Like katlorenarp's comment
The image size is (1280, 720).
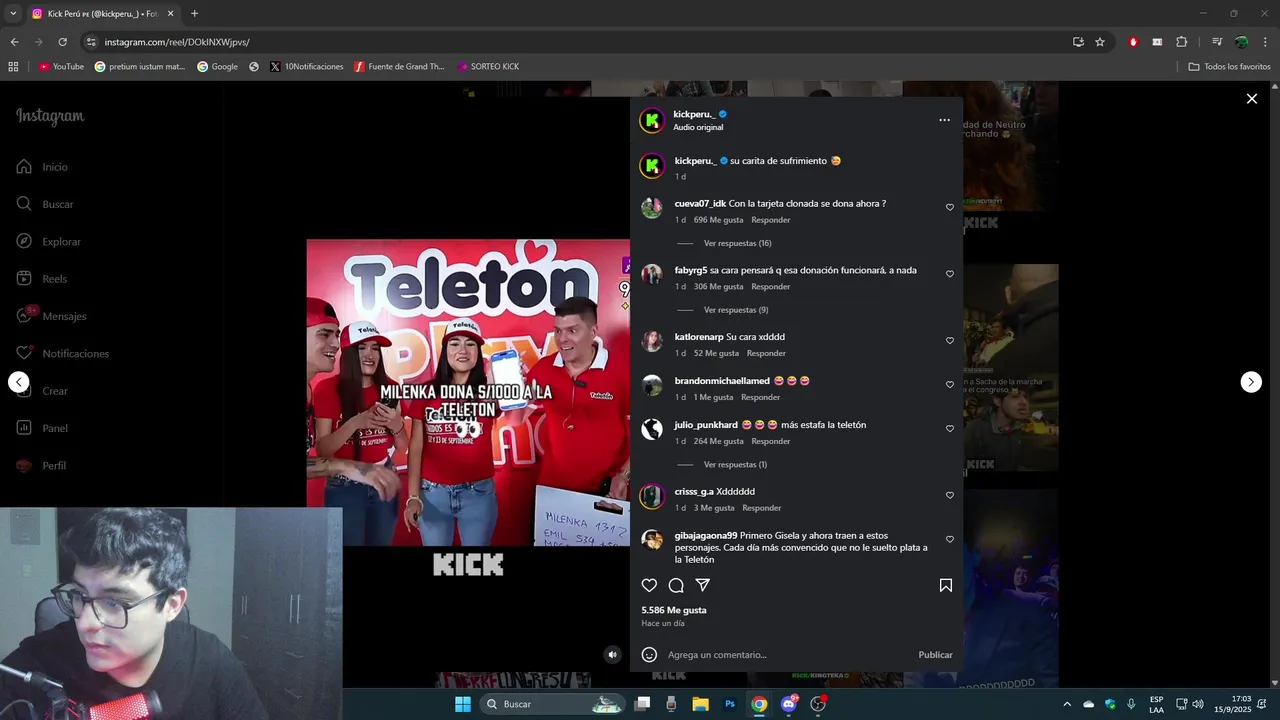950,341
